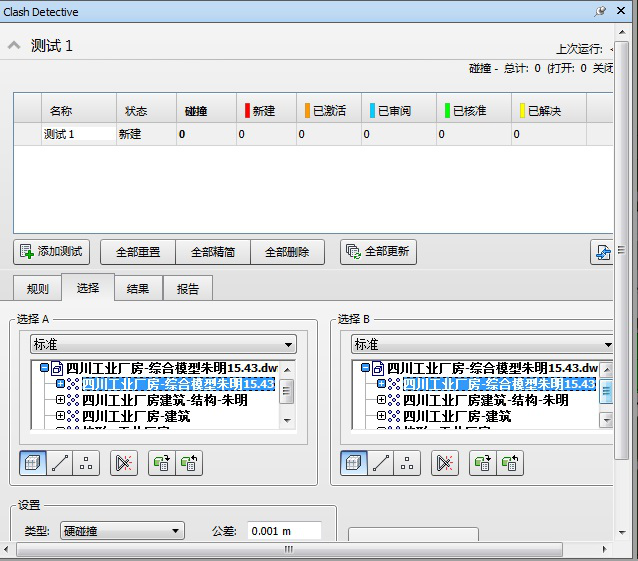Open the 标准 dropdown in Selection B

[482, 345]
